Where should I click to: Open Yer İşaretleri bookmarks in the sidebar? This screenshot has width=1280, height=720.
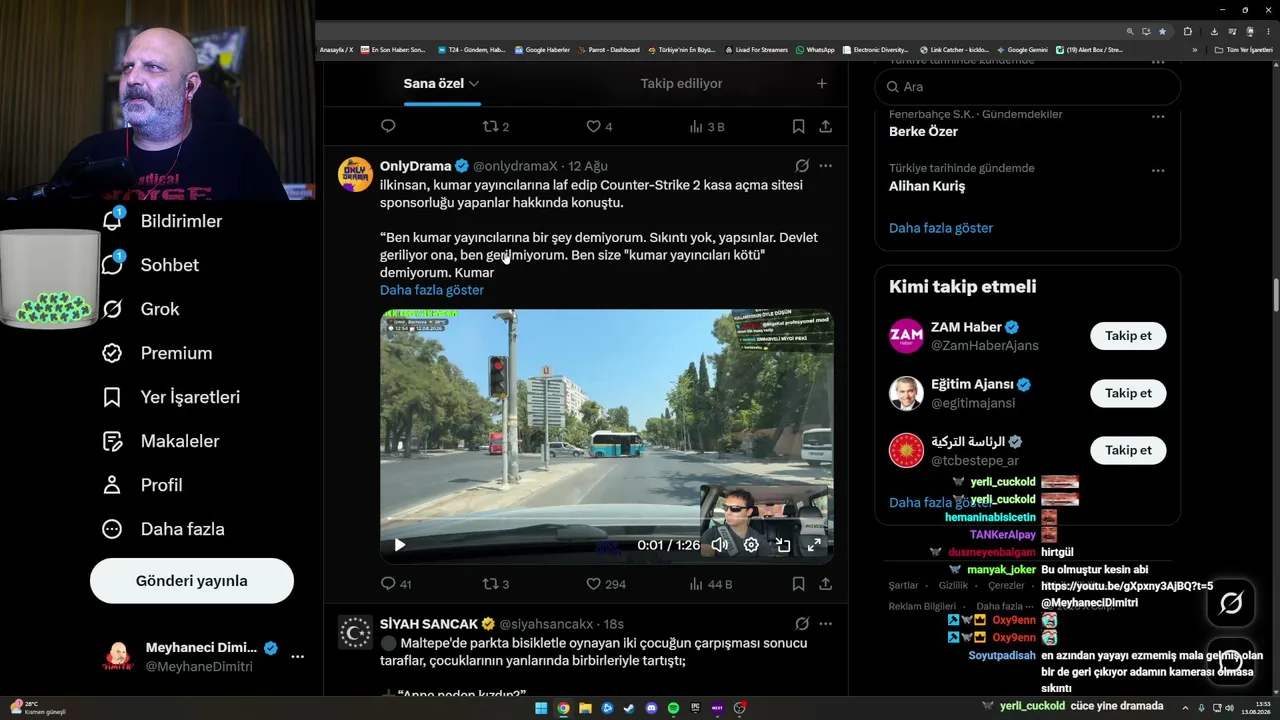[x=171, y=397]
